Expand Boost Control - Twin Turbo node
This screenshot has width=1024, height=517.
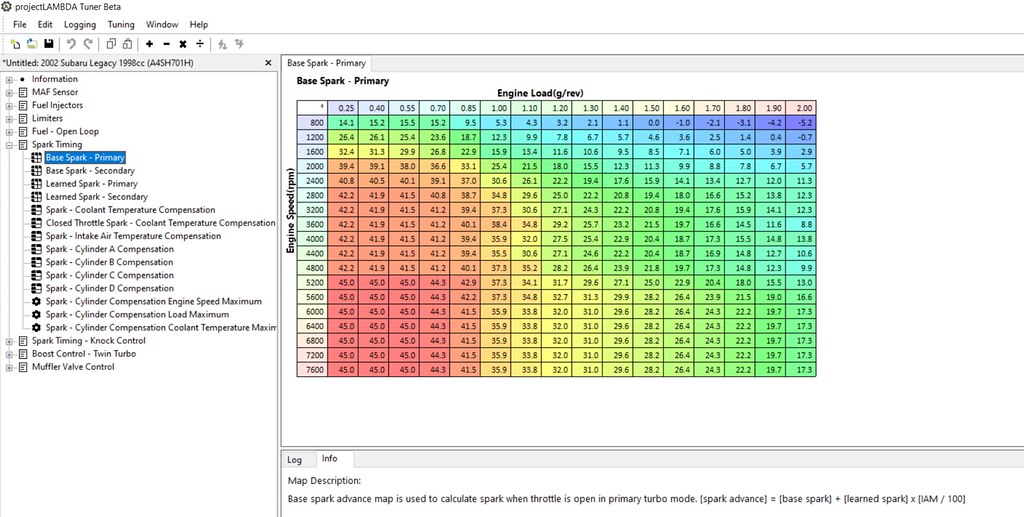[10, 354]
